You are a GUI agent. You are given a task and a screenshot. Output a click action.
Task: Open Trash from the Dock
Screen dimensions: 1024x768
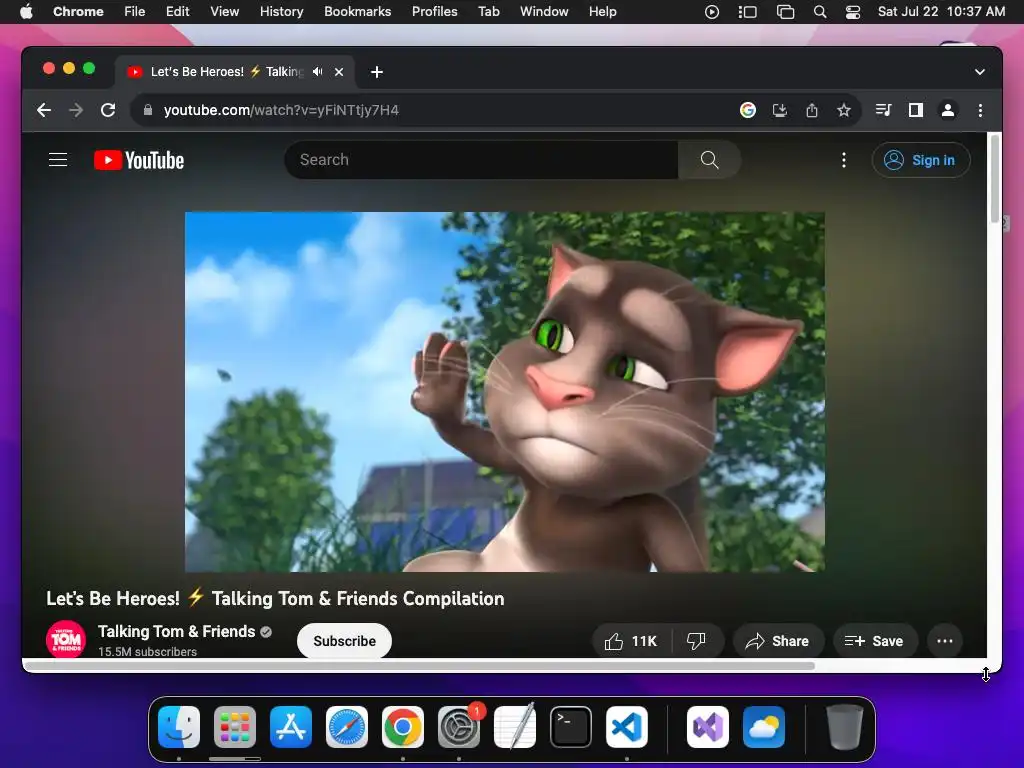click(845, 727)
